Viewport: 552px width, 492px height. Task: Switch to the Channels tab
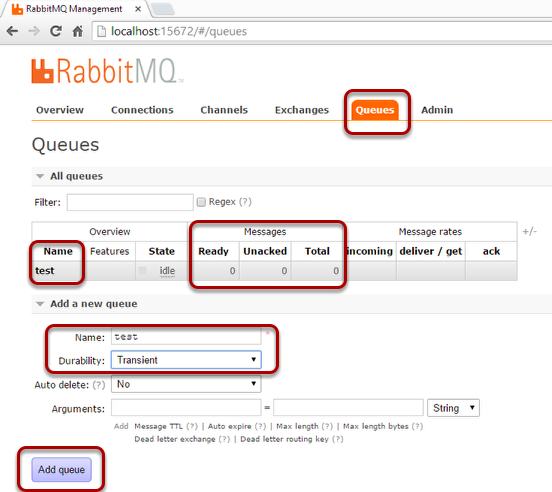pyautogui.click(x=224, y=110)
